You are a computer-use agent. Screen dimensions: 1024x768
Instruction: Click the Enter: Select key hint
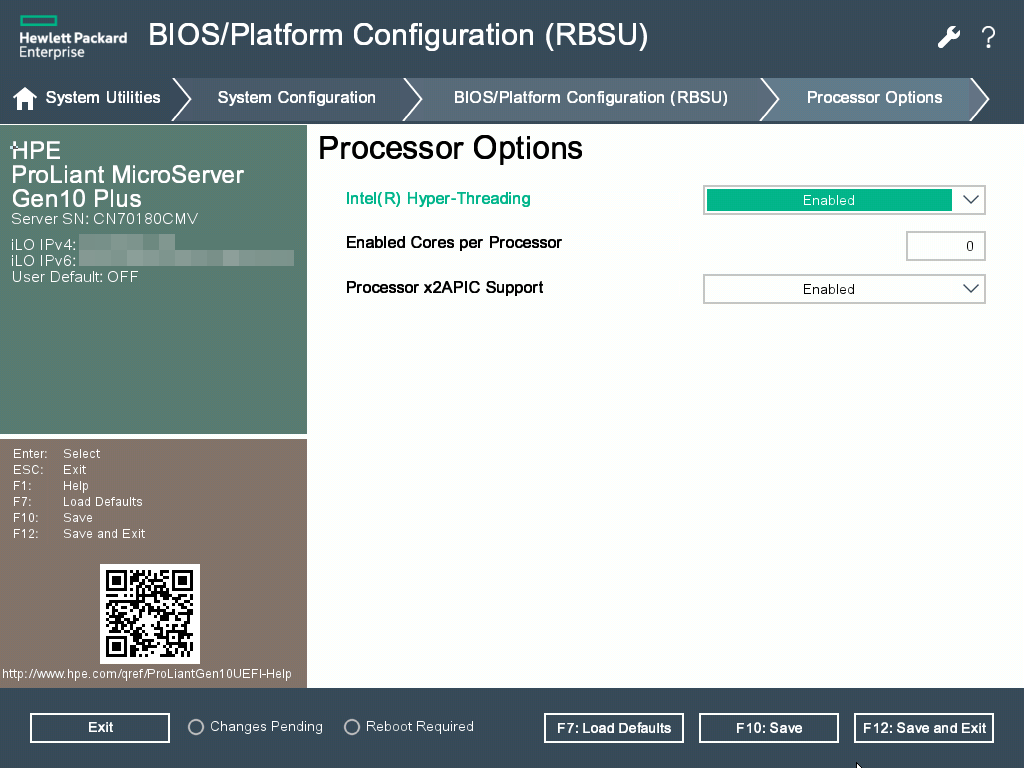tap(56, 453)
